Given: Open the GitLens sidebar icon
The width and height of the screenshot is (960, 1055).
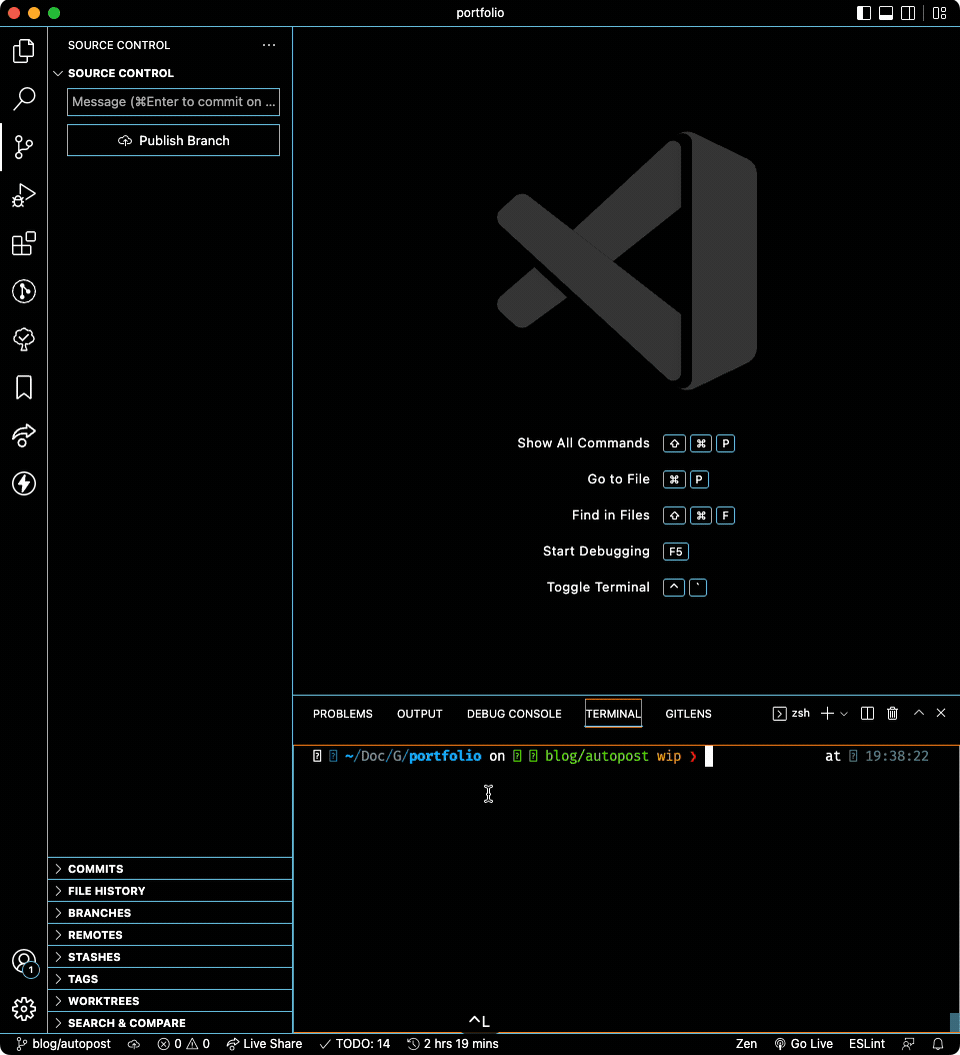Looking at the screenshot, I should coord(23,291).
